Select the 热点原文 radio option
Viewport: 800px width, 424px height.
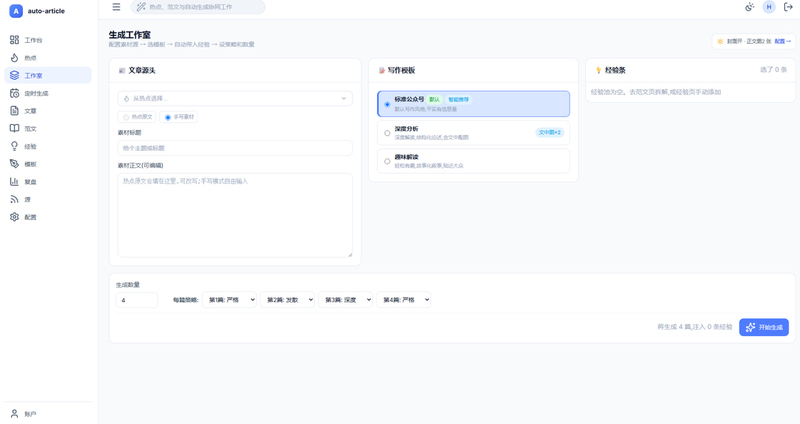126,117
